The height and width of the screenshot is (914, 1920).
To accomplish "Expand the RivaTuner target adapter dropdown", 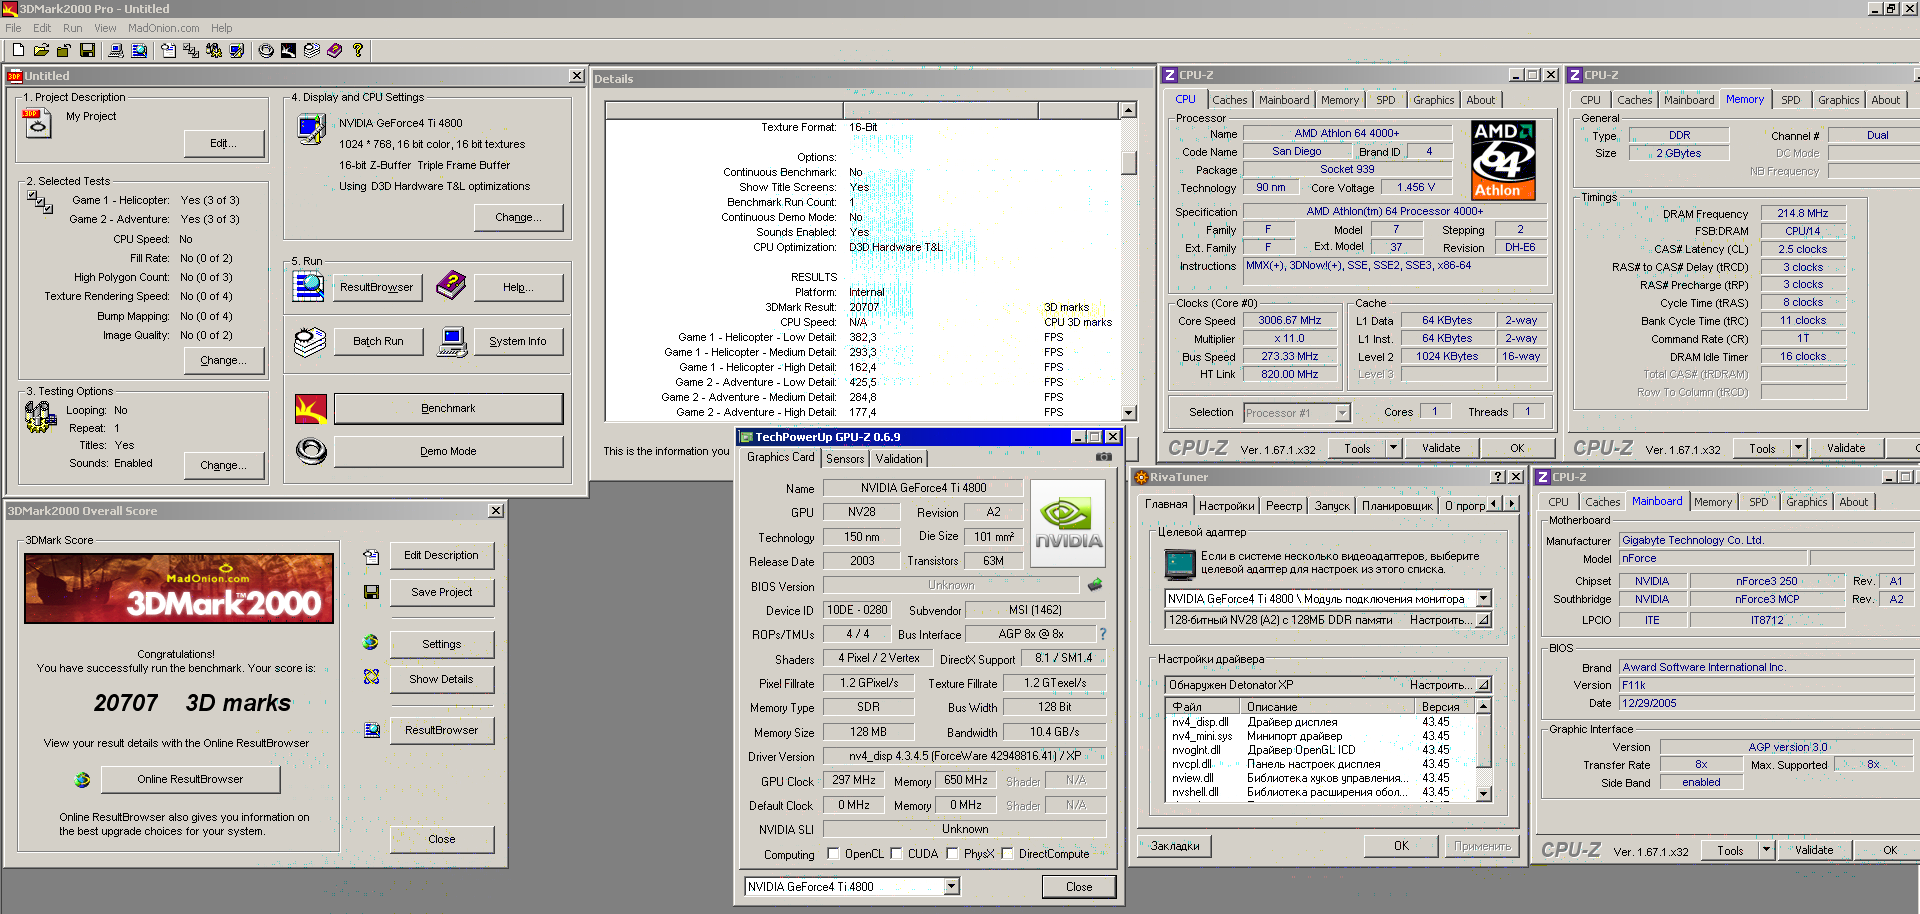I will [x=1483, y=598].
